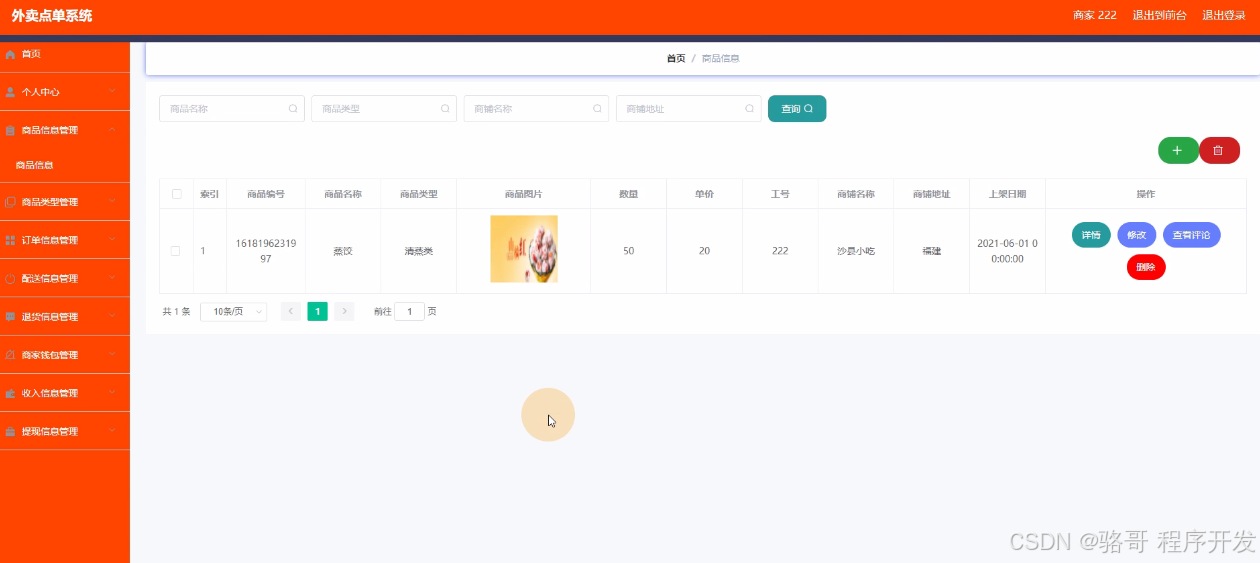This screenshot has width=1260, height=563.
Task: Click 退出到前台 in the top bar
Action: point(1159,15)
